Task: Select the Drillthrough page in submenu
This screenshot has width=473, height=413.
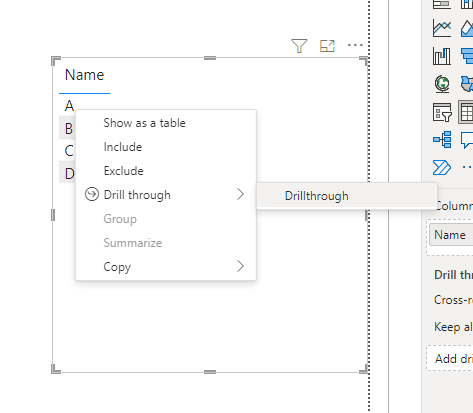Action: [347, 196]
